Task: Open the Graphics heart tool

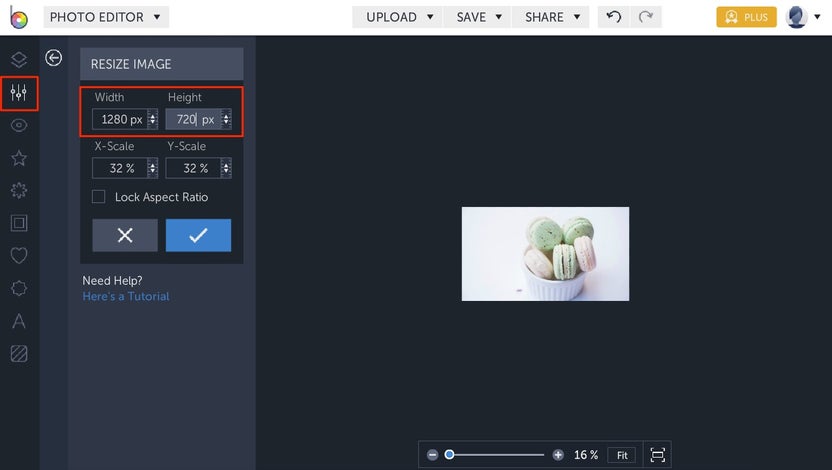Action: click(19, 256)
